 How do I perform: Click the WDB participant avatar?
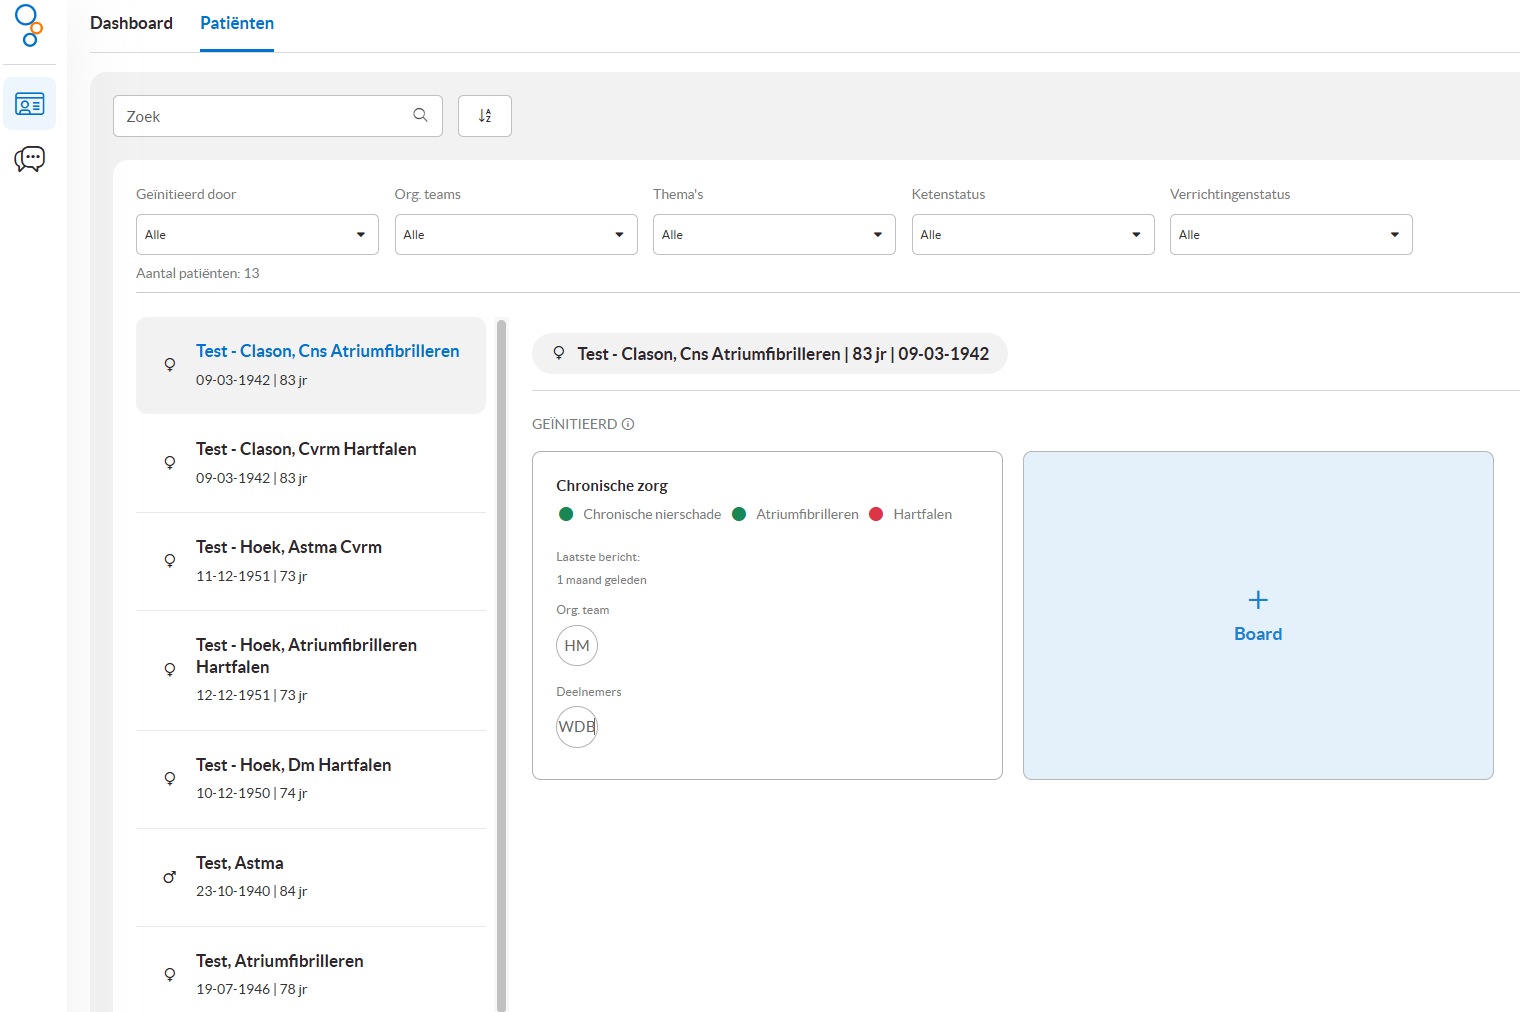coord(577,727)
